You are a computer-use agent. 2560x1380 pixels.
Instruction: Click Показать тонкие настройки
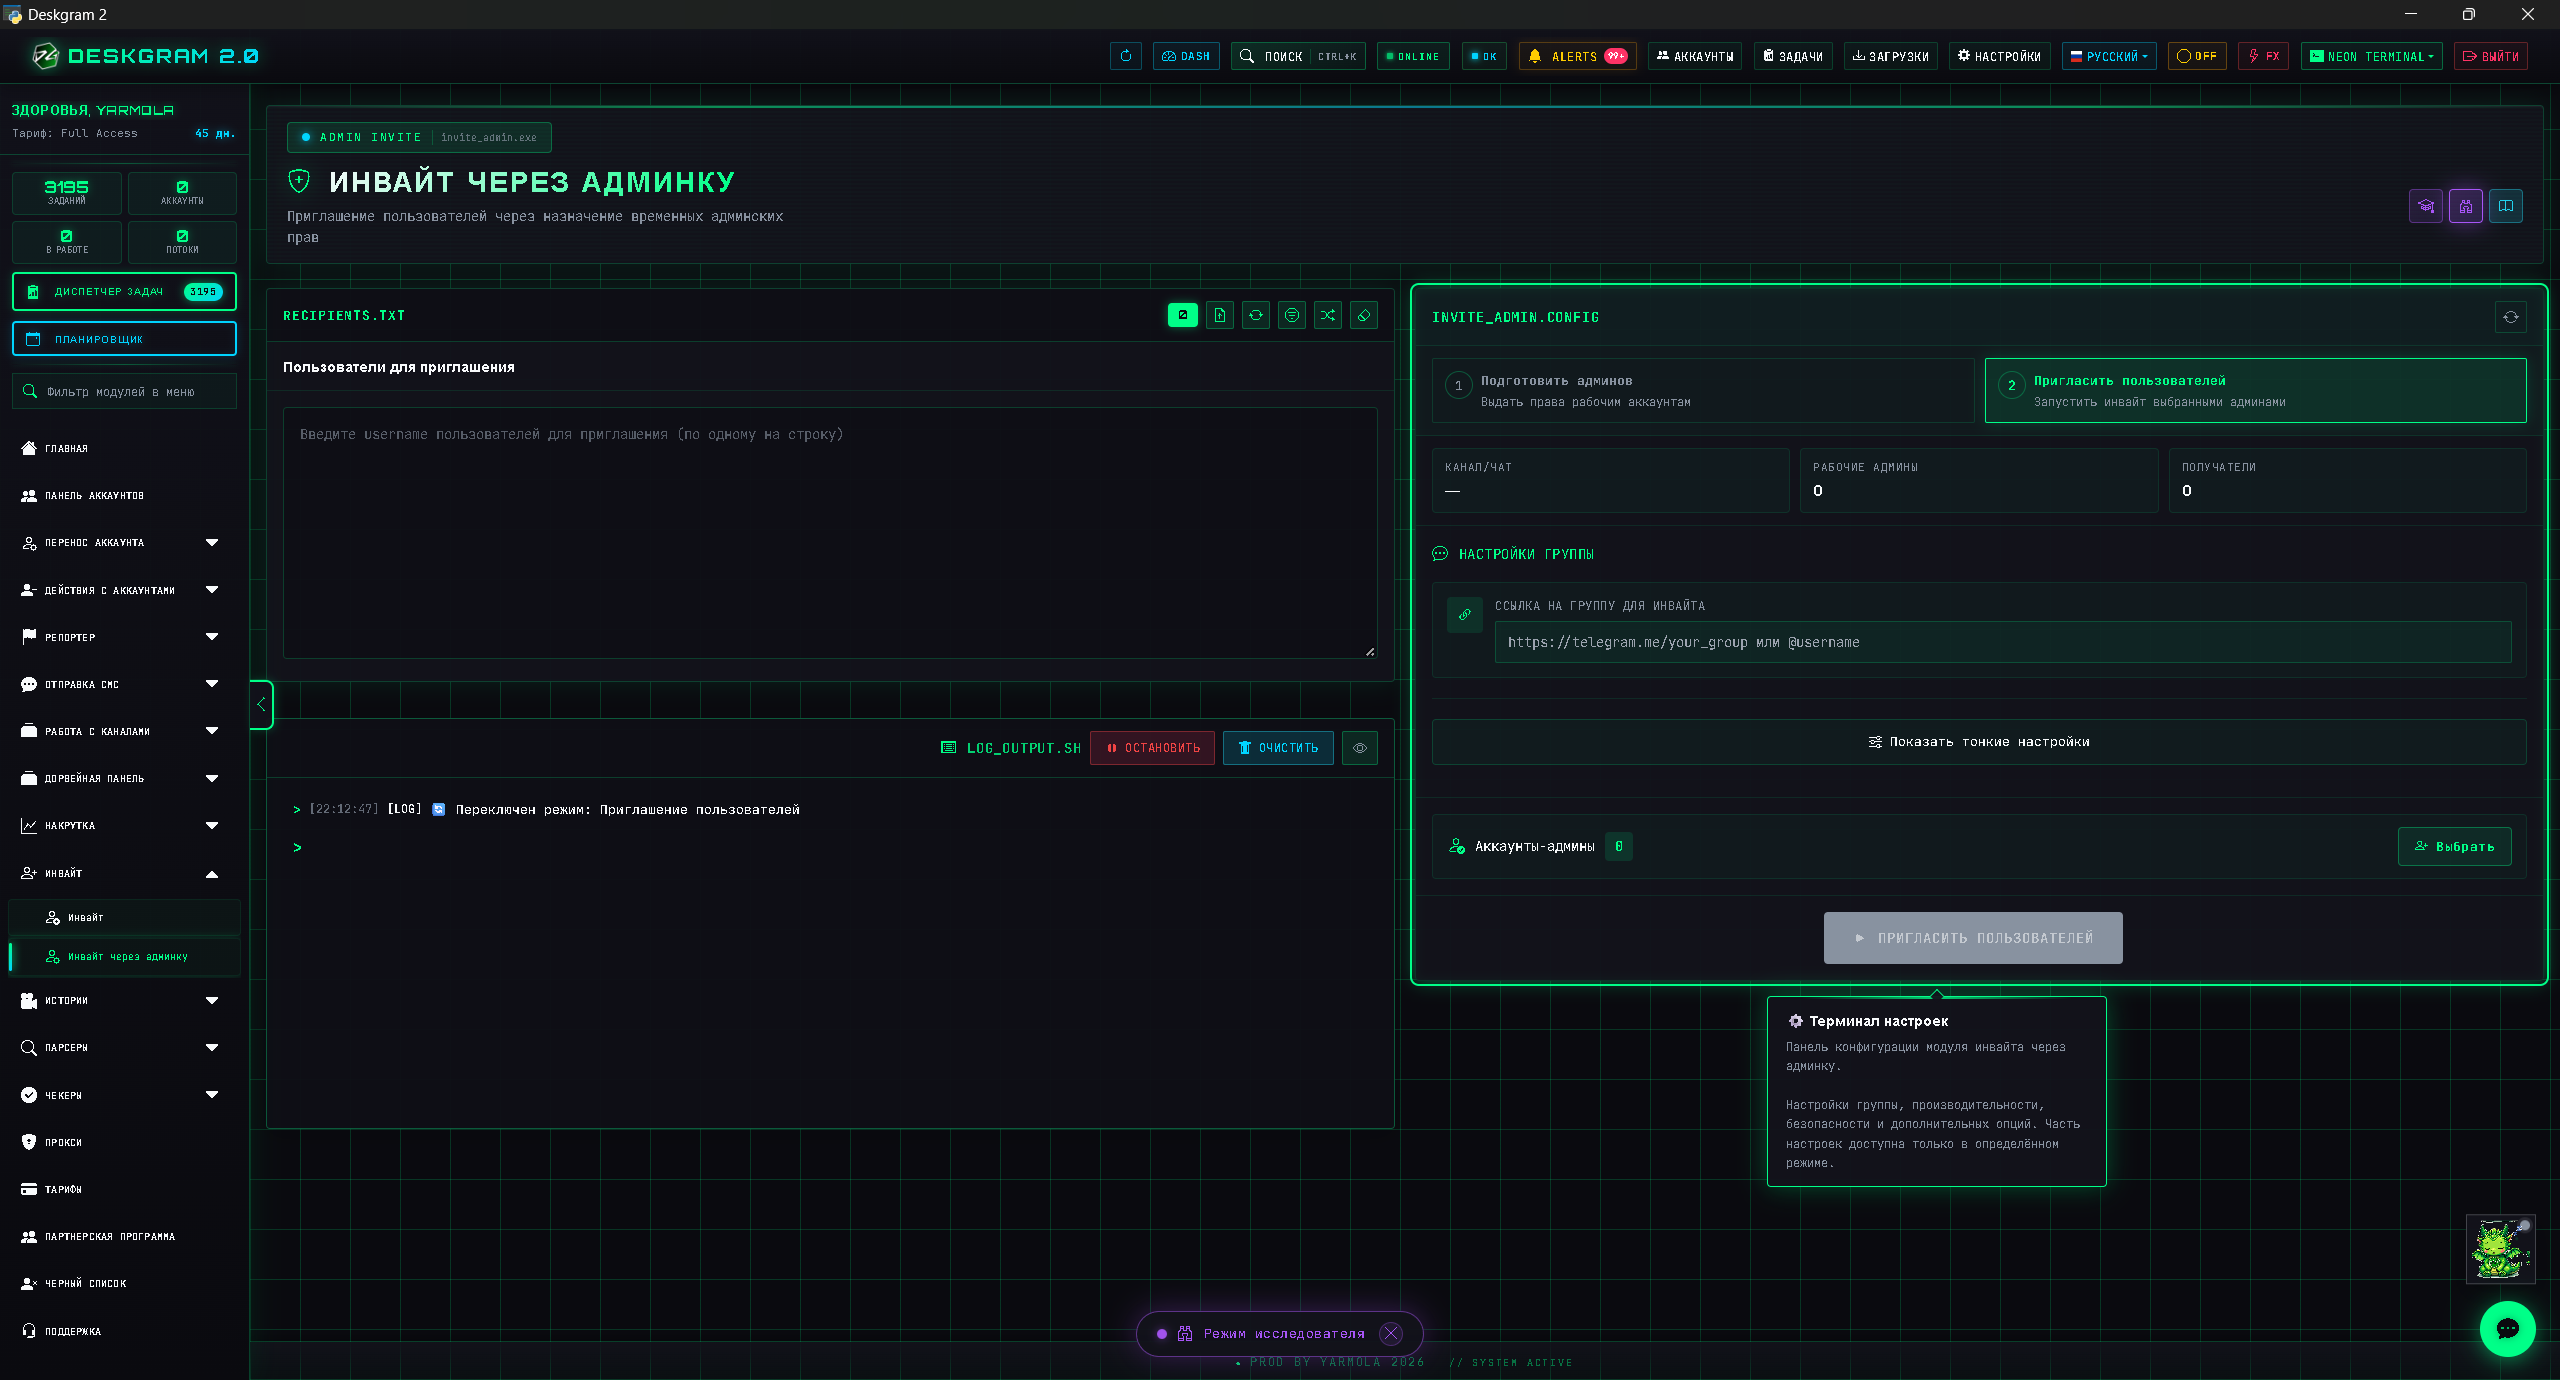point(1979,742)
